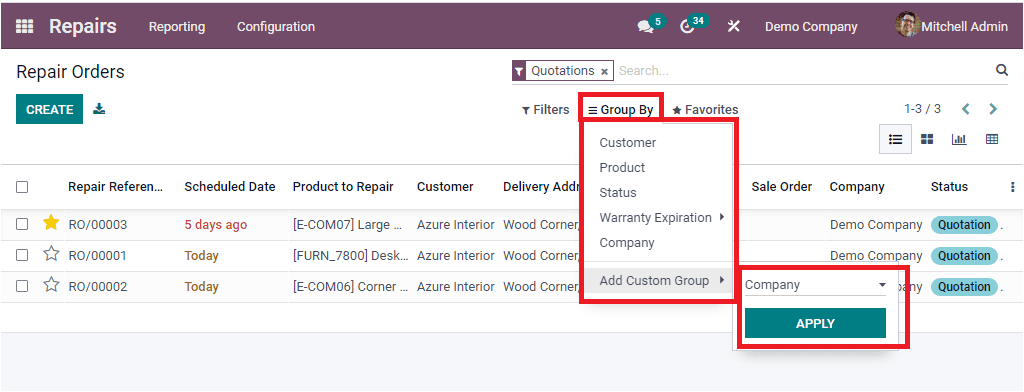Viewport: 1024px width, 392px height.
Task: Remove the Quotations filter tag
Action: (605, 71)
